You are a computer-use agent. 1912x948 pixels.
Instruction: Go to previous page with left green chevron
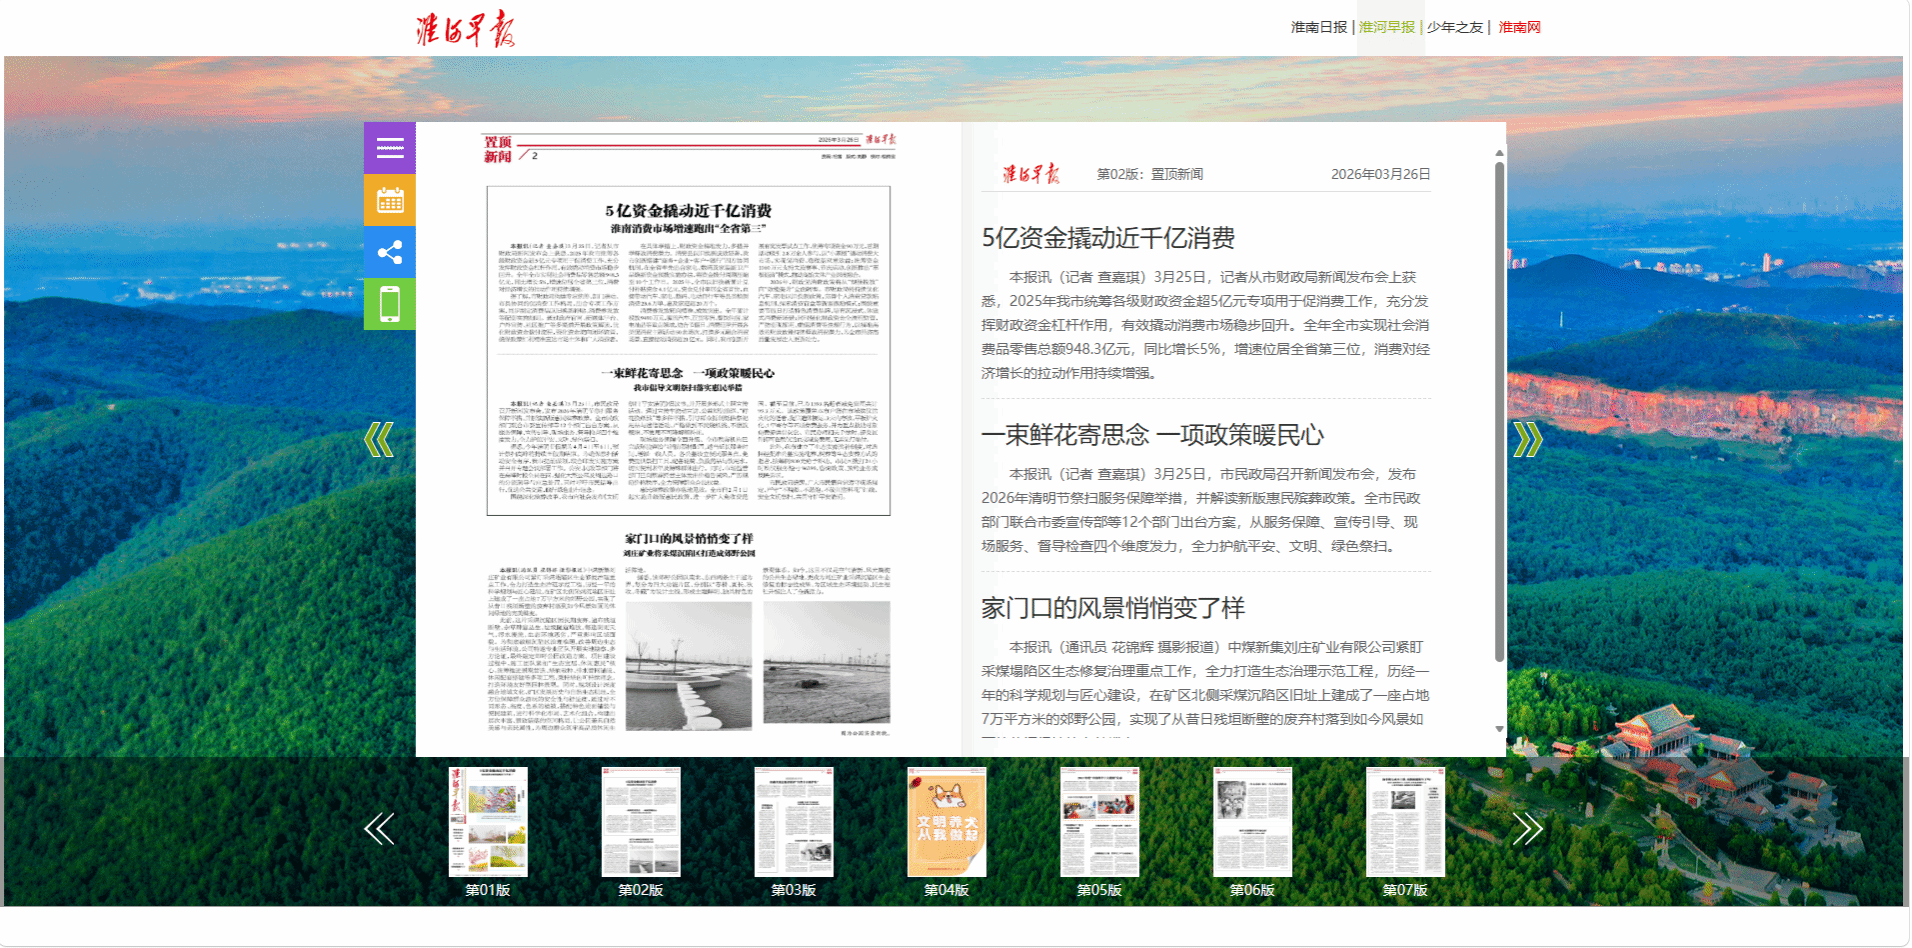[x=379, y=440]
